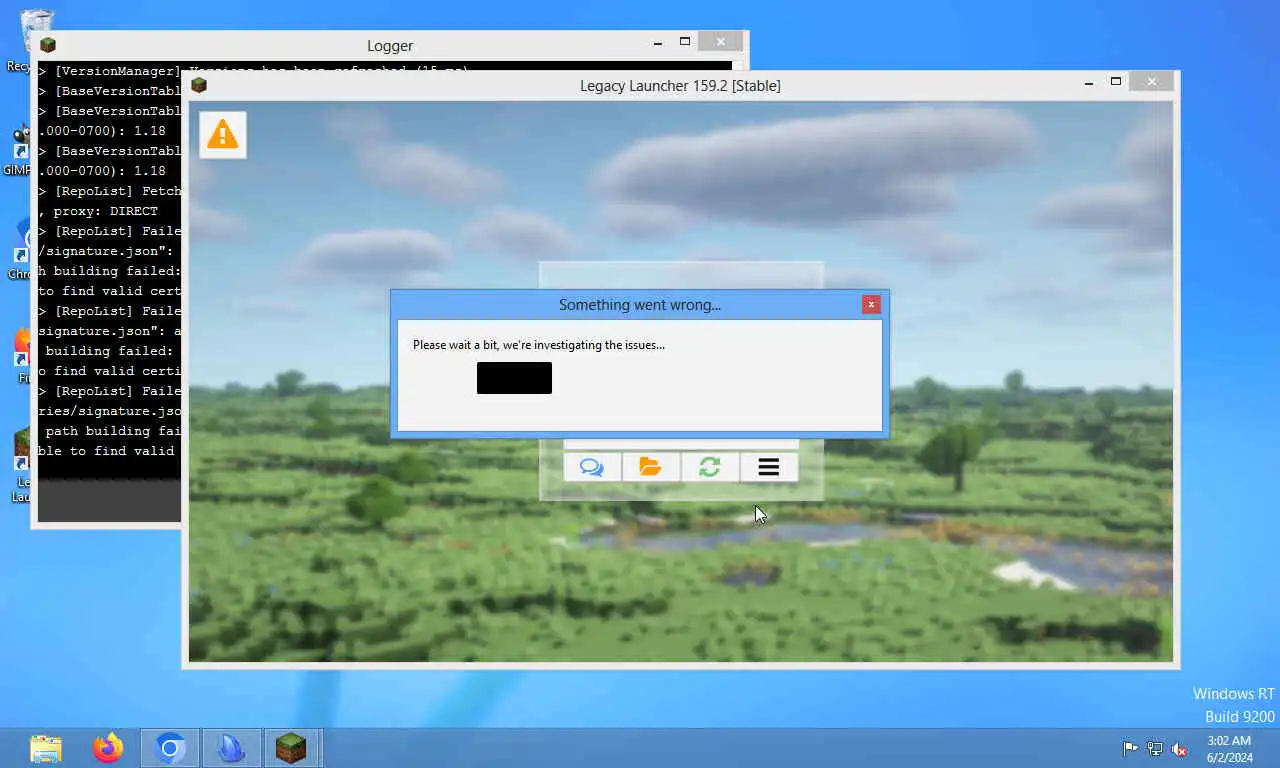Open the chat support speech-bubble button

tap(592, 467)
